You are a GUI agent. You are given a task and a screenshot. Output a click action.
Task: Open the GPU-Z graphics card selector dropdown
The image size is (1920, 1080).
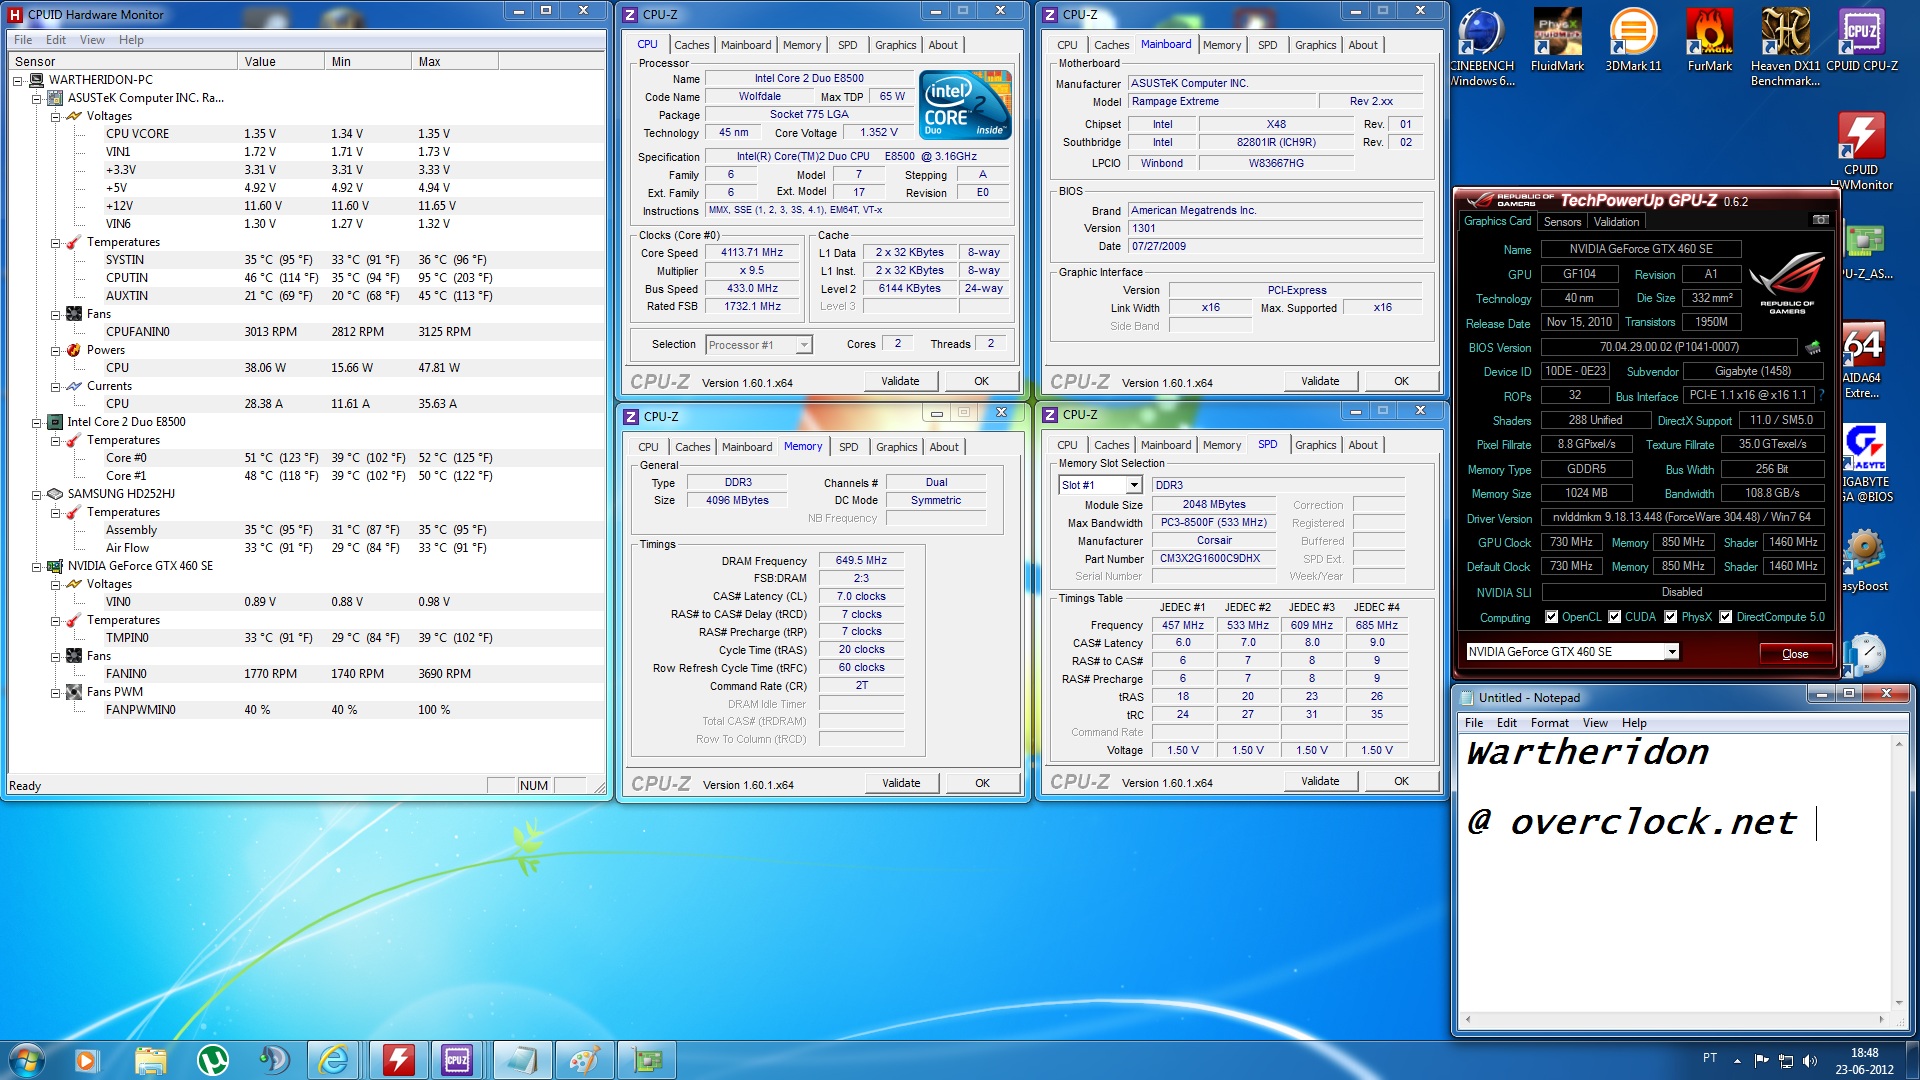coord(1671,652)
